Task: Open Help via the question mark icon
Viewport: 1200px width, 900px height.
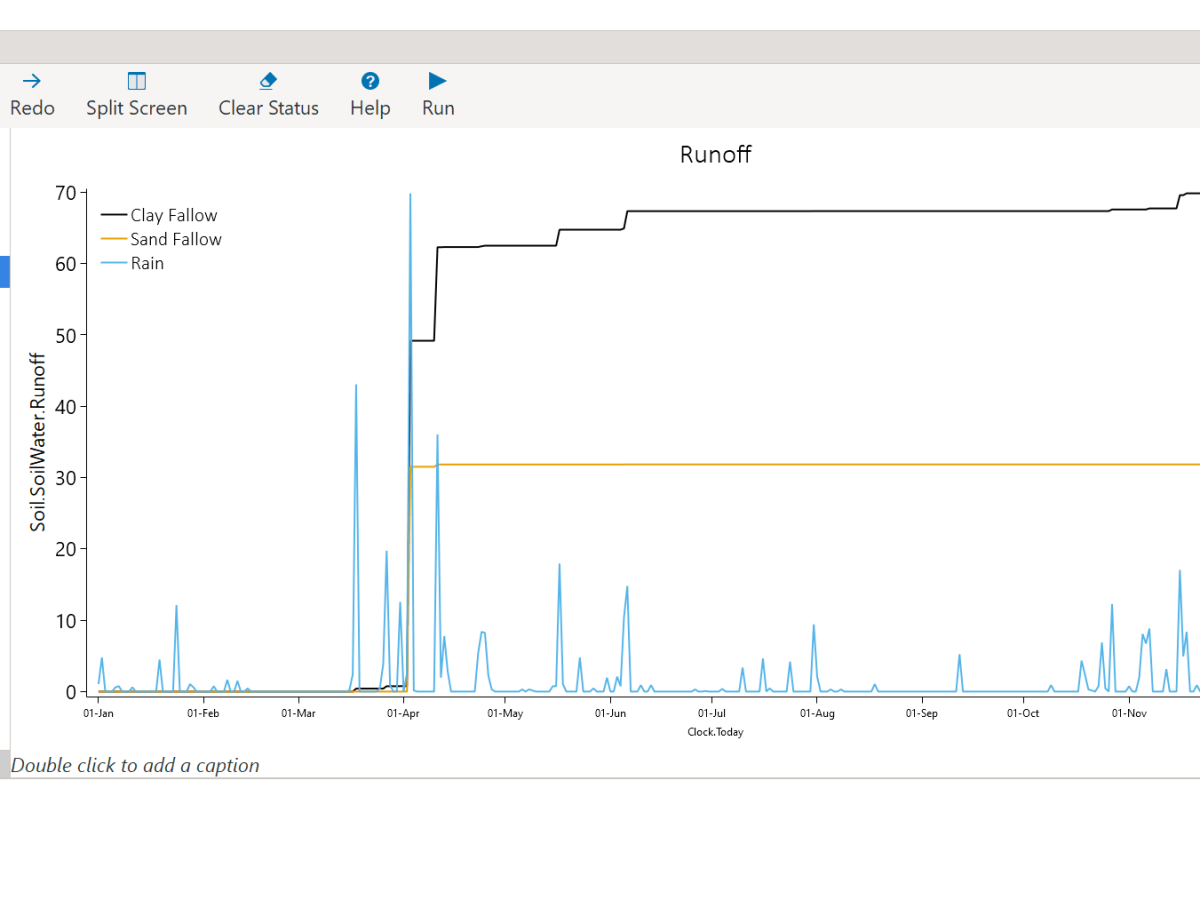Action: [x=369, y=81]
